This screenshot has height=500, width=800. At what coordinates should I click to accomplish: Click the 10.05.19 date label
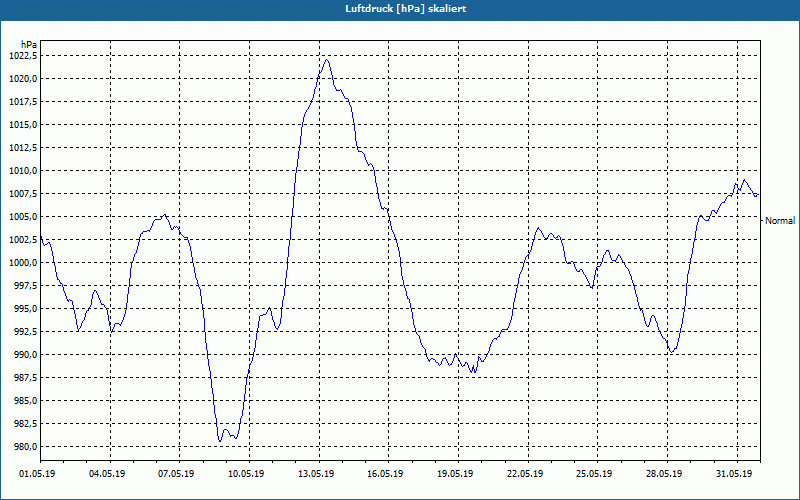point(246,474)
